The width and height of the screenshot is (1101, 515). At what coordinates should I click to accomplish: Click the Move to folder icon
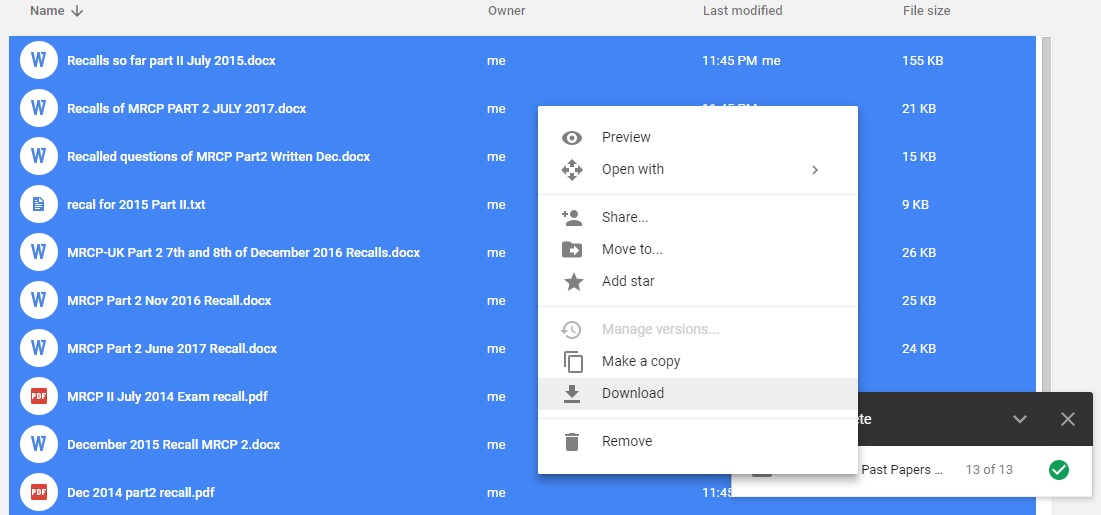[572, 249]
